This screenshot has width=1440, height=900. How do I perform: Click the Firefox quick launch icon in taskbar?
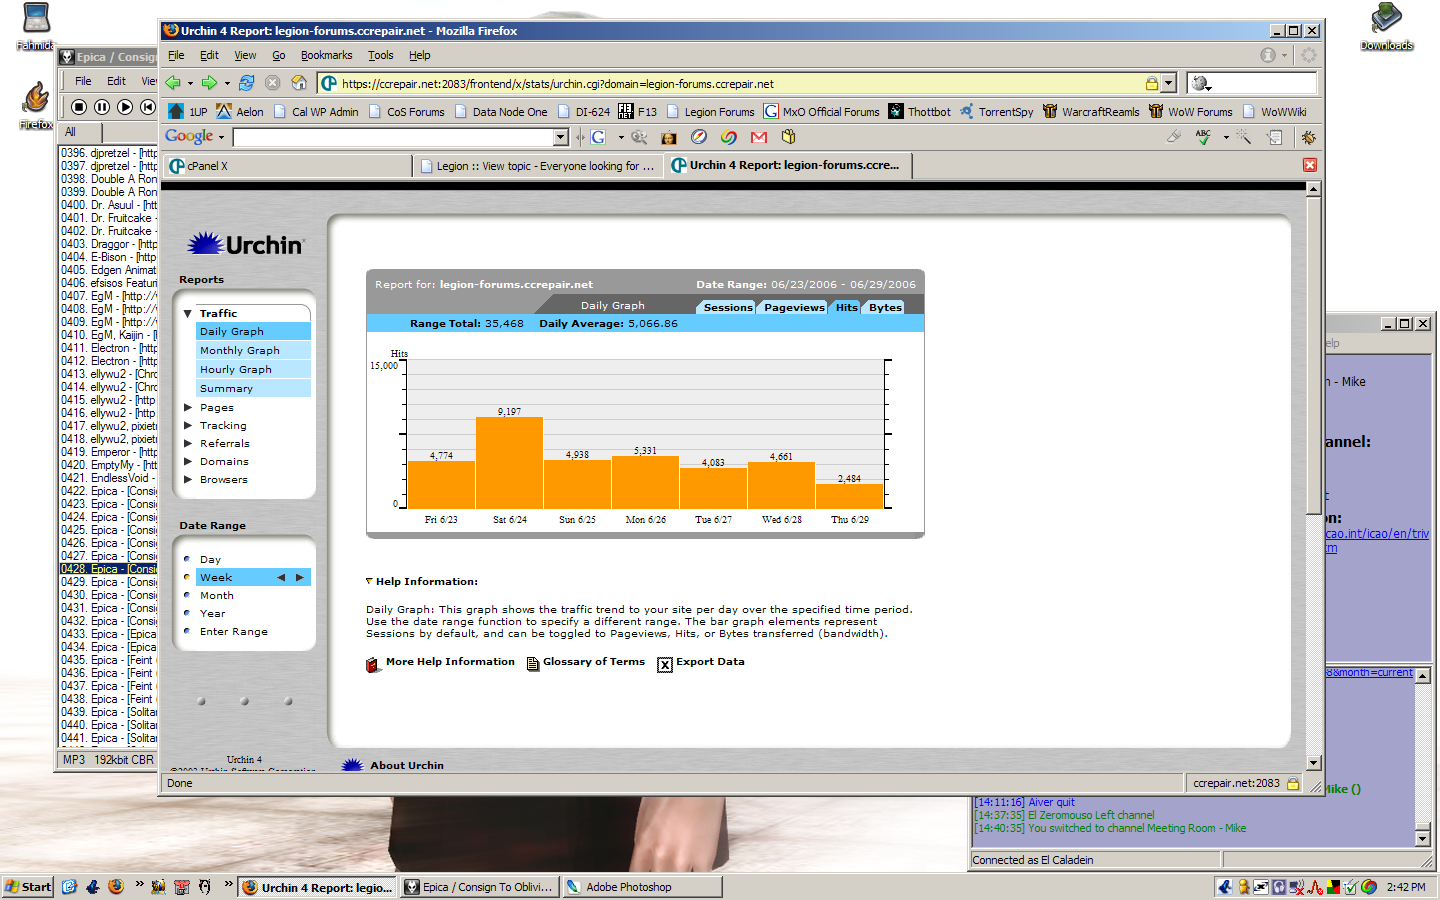click(116, 886)
